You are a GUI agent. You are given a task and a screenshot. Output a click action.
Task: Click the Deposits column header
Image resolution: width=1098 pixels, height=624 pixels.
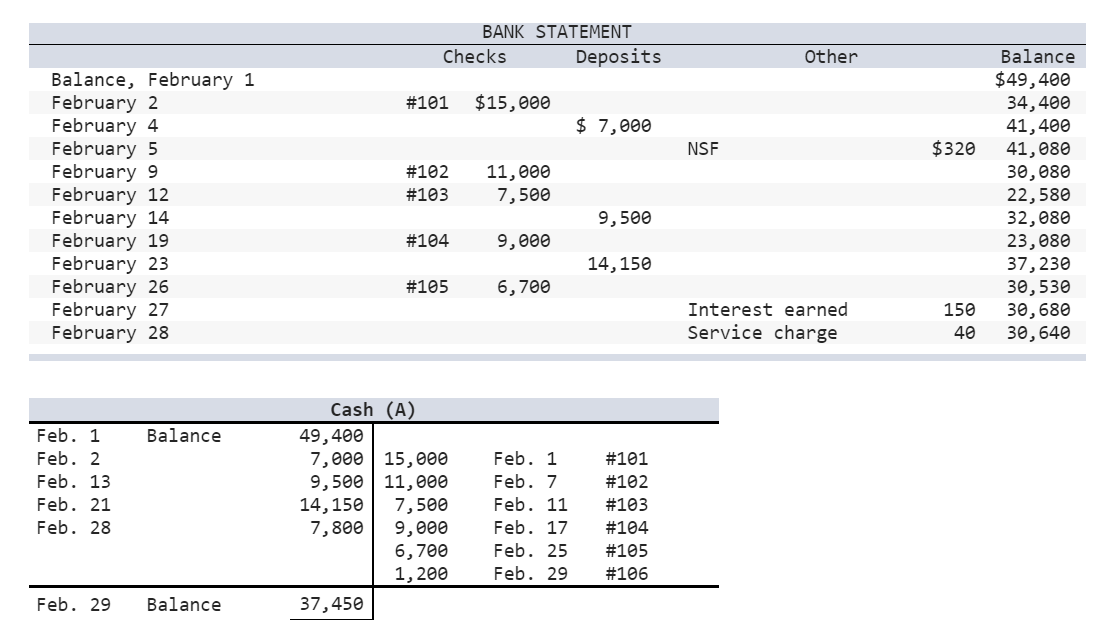616,57
